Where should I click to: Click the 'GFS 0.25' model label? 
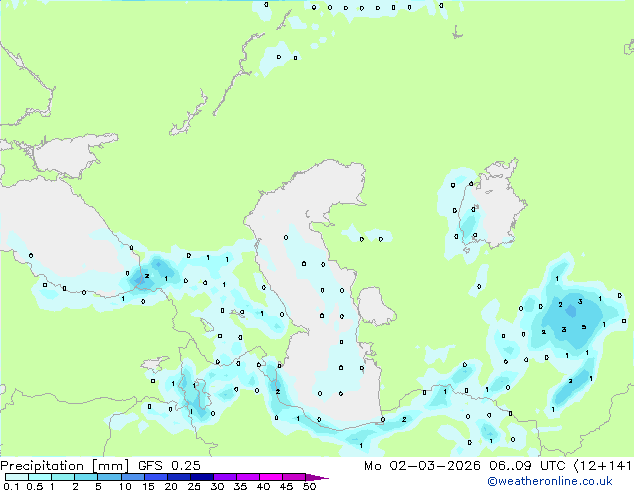169,466
